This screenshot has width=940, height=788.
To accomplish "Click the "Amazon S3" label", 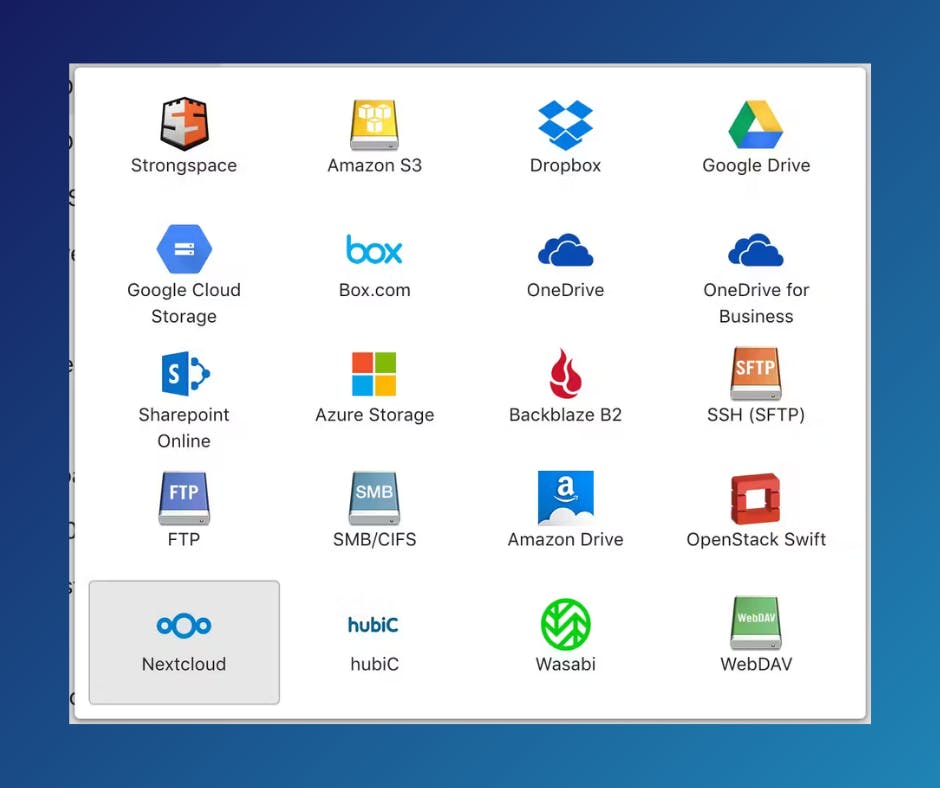I will pos(374,166).
